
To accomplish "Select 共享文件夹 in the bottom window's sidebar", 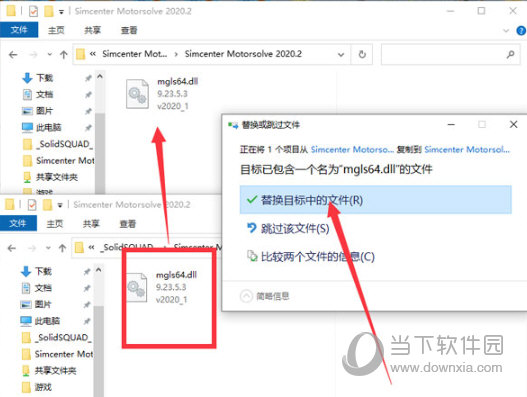I will click(48, 370).
